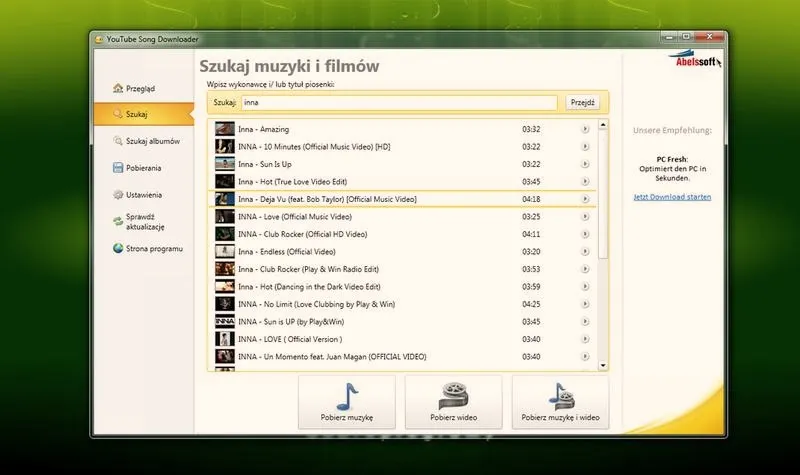
Task: Play preview of Club Rocker Play & Win Radio Edit
Action: coord(585,269)
